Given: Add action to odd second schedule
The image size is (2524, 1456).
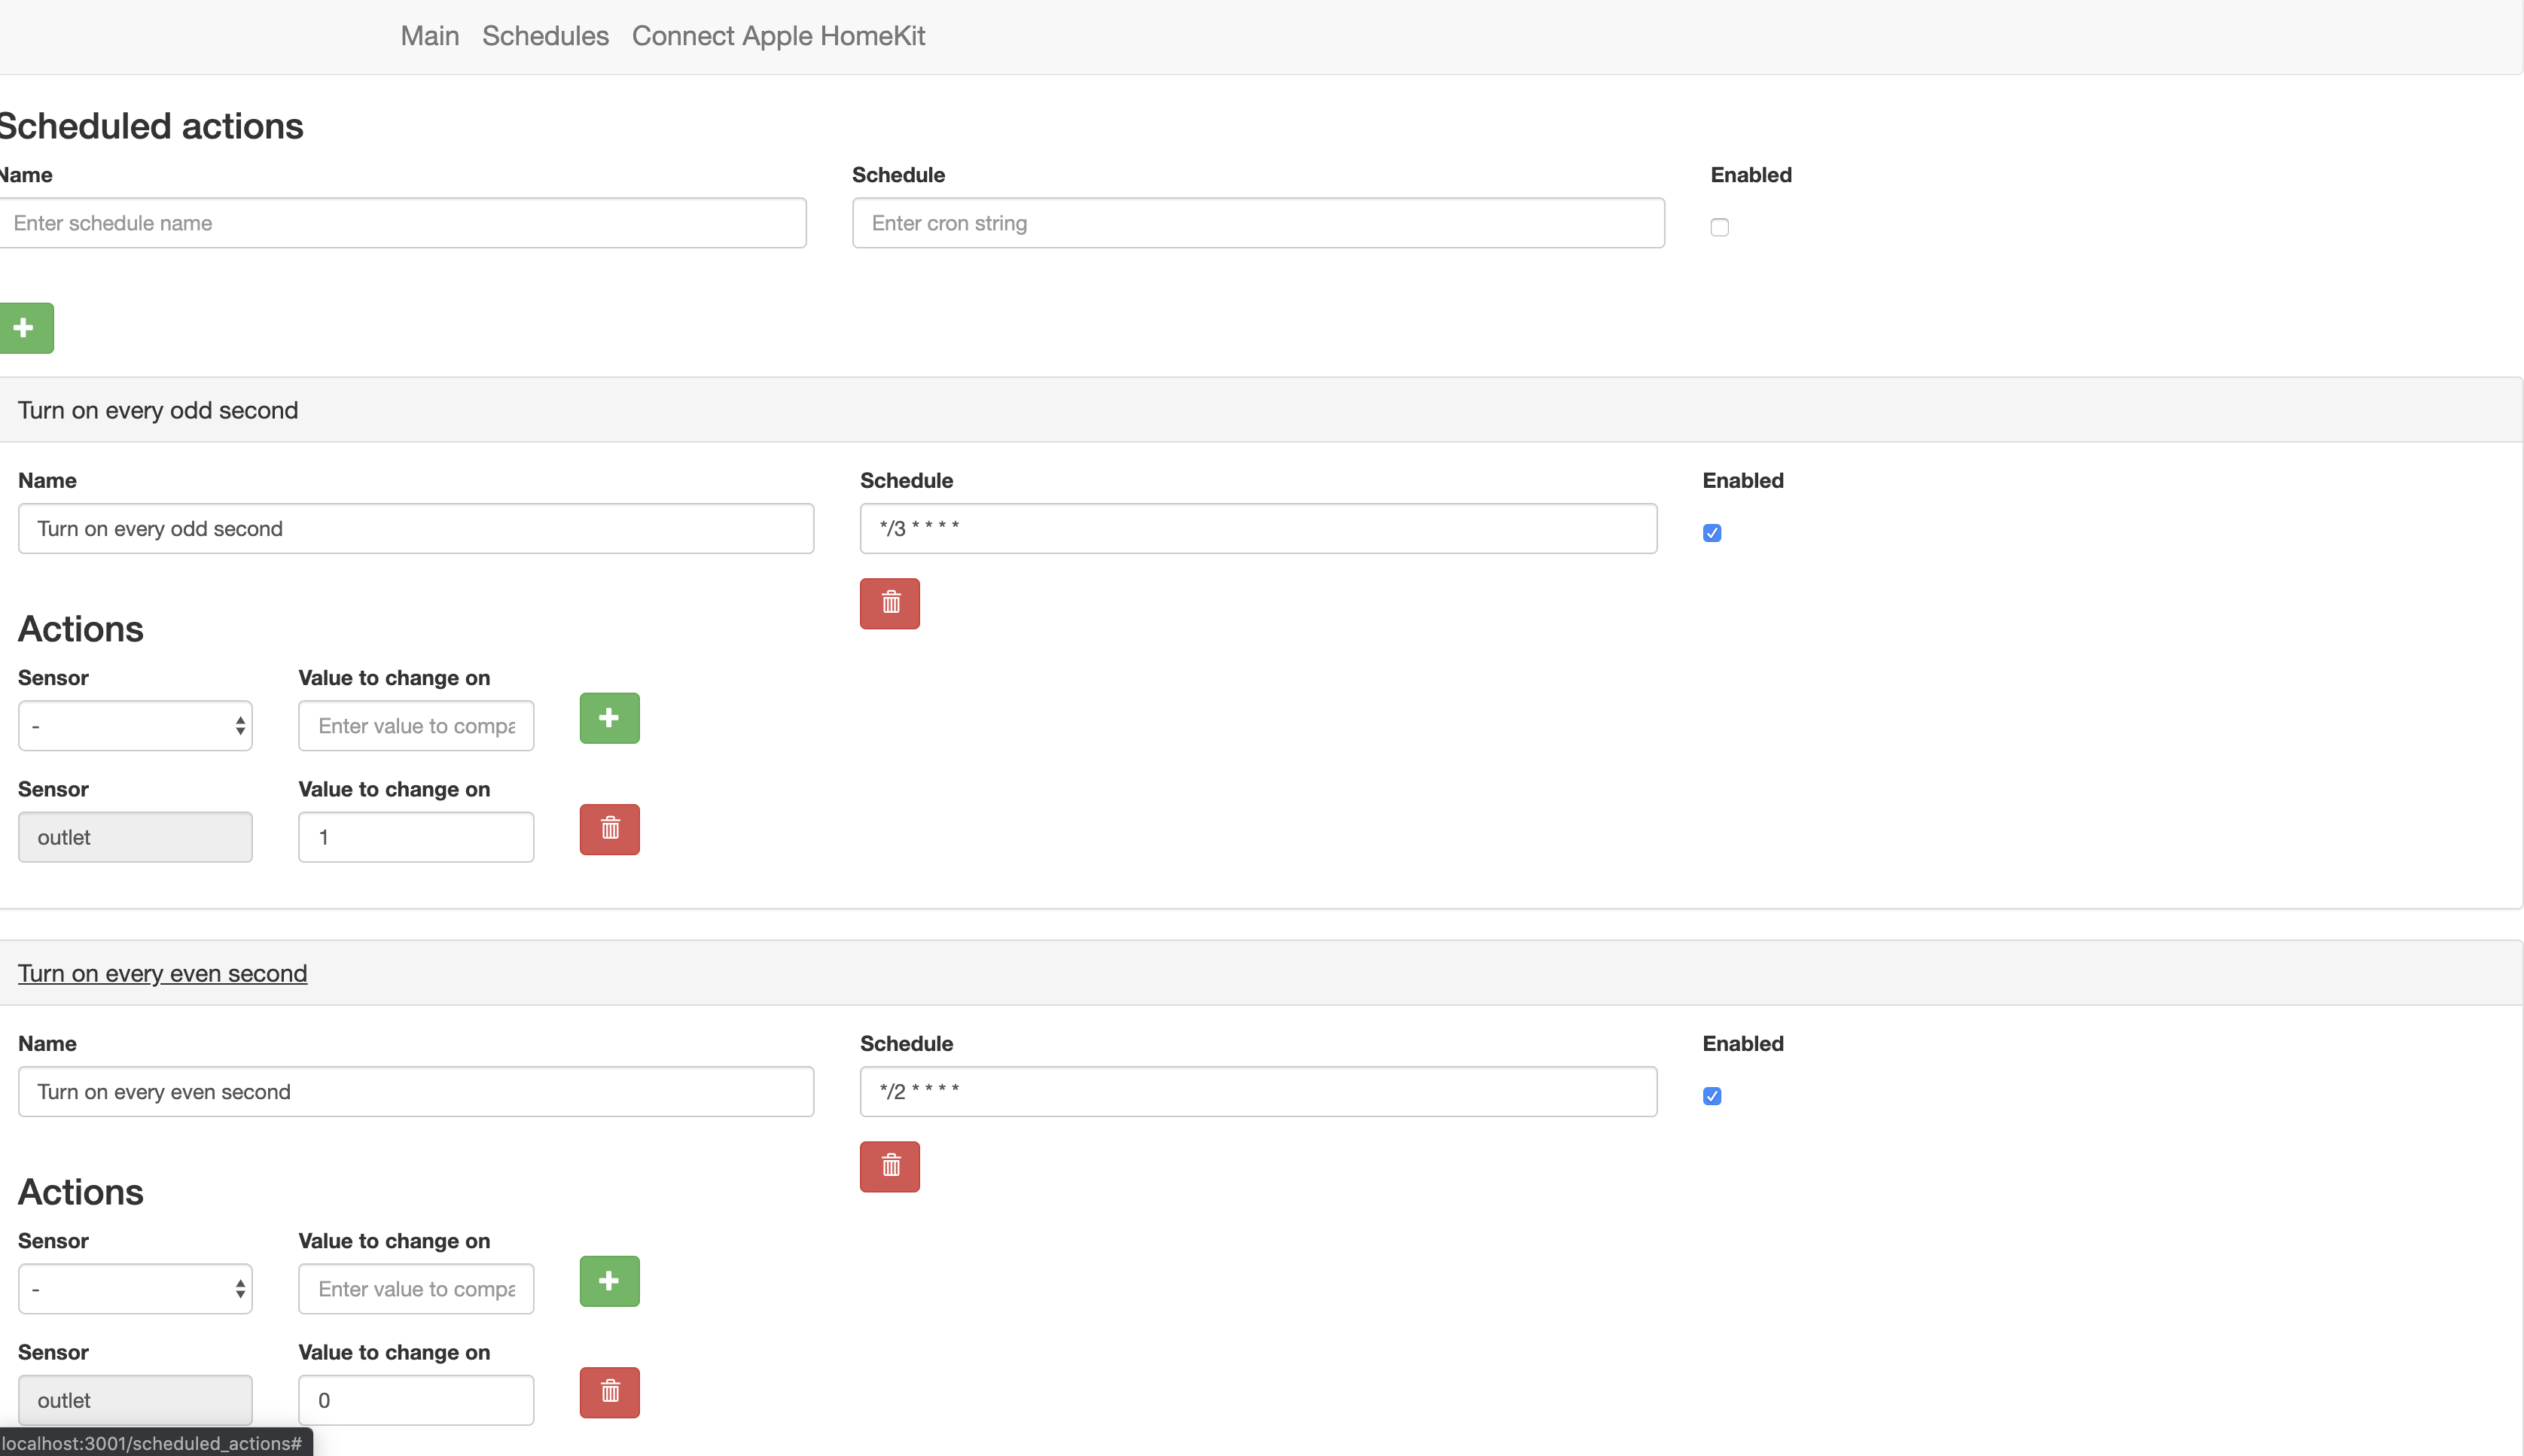Looking at the screenshot, I should (609, 718).
